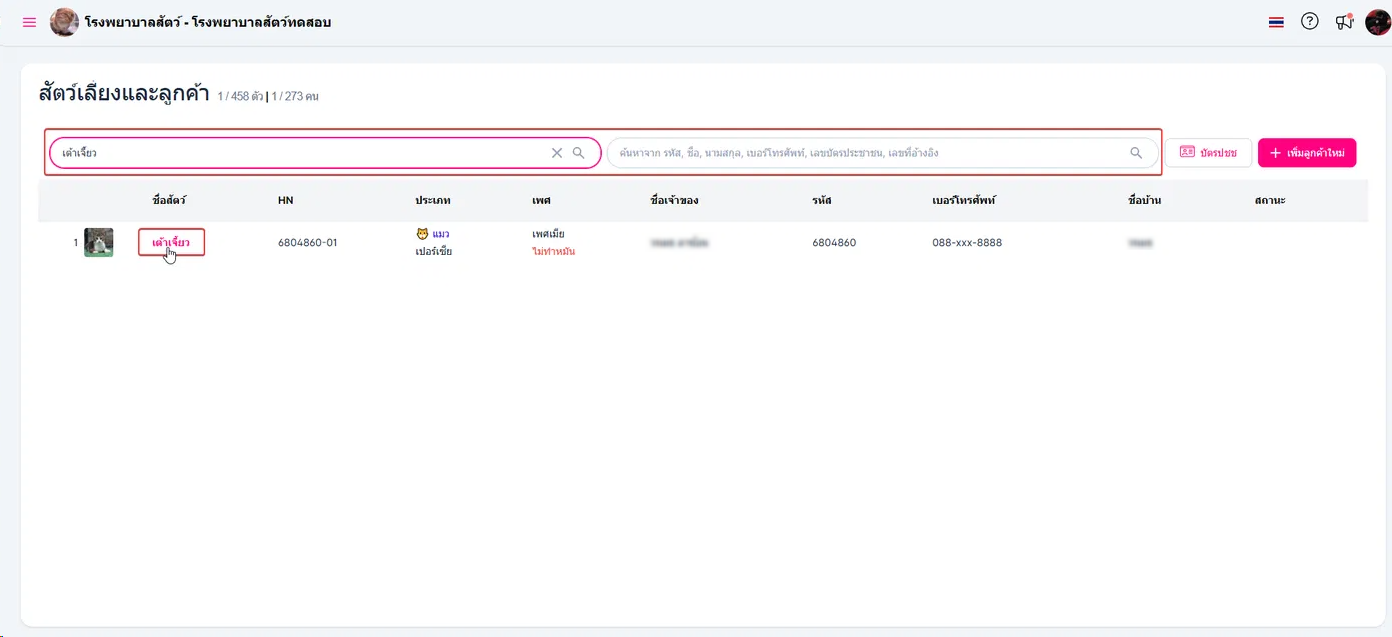Click the hospital logo avatar
Viewport: 1392px width, 637px height.
coord(64,22)
